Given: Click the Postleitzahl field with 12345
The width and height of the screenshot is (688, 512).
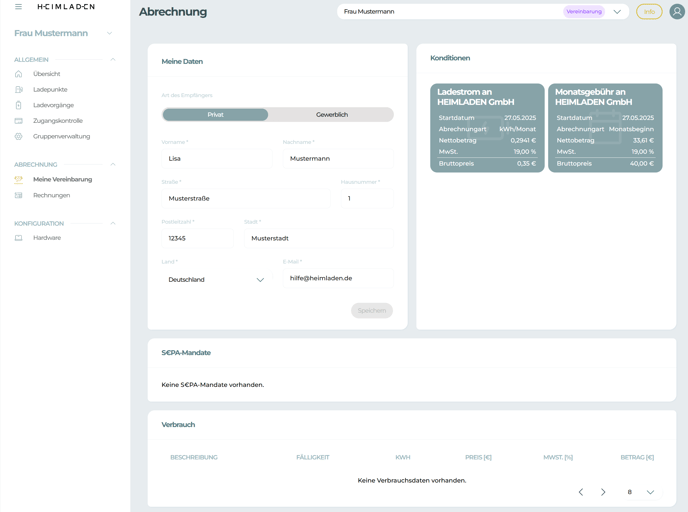Looking at the screenshot, I should coord(197,238).
